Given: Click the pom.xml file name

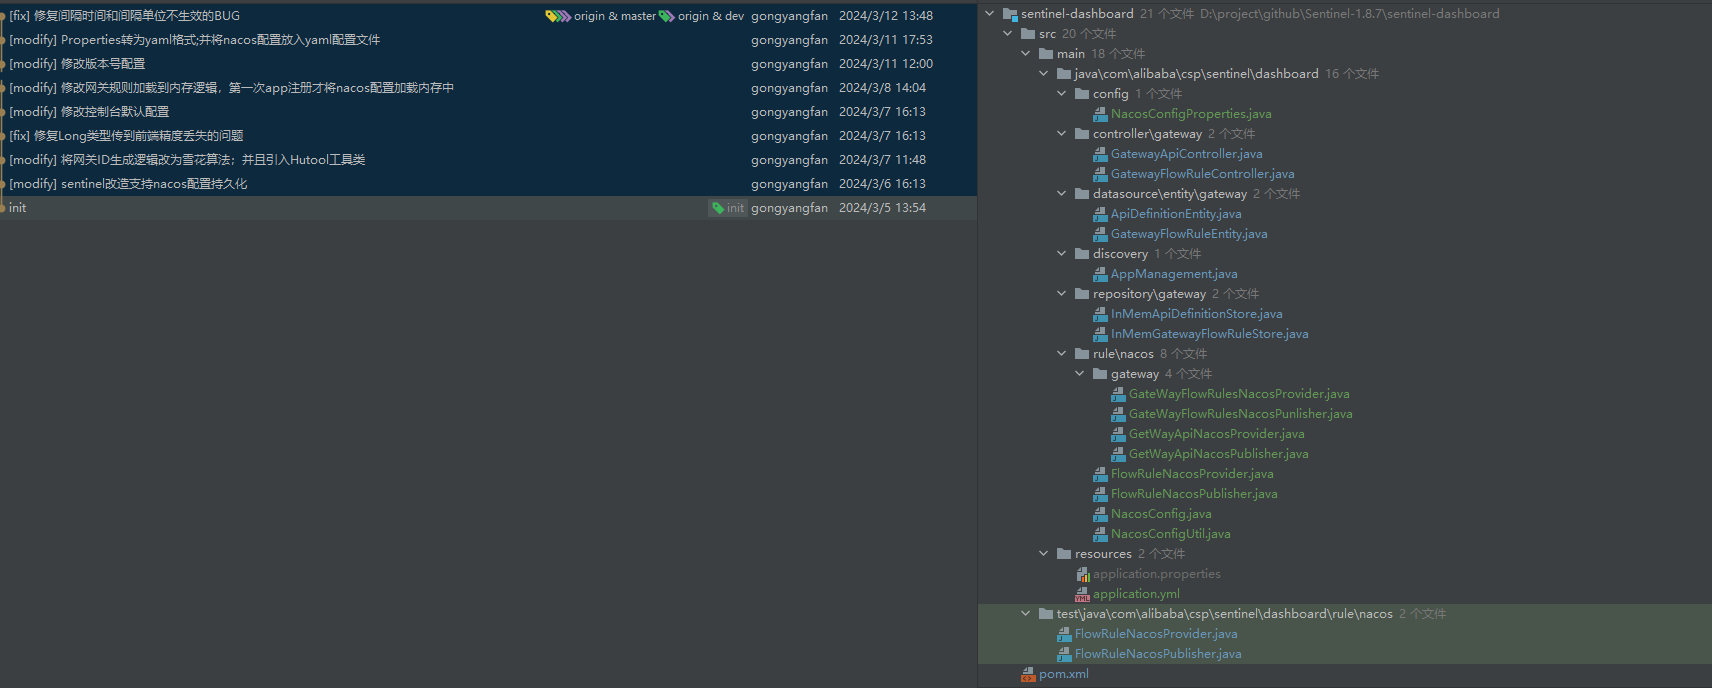Looking at the screenshot, I should [1064, 674].
